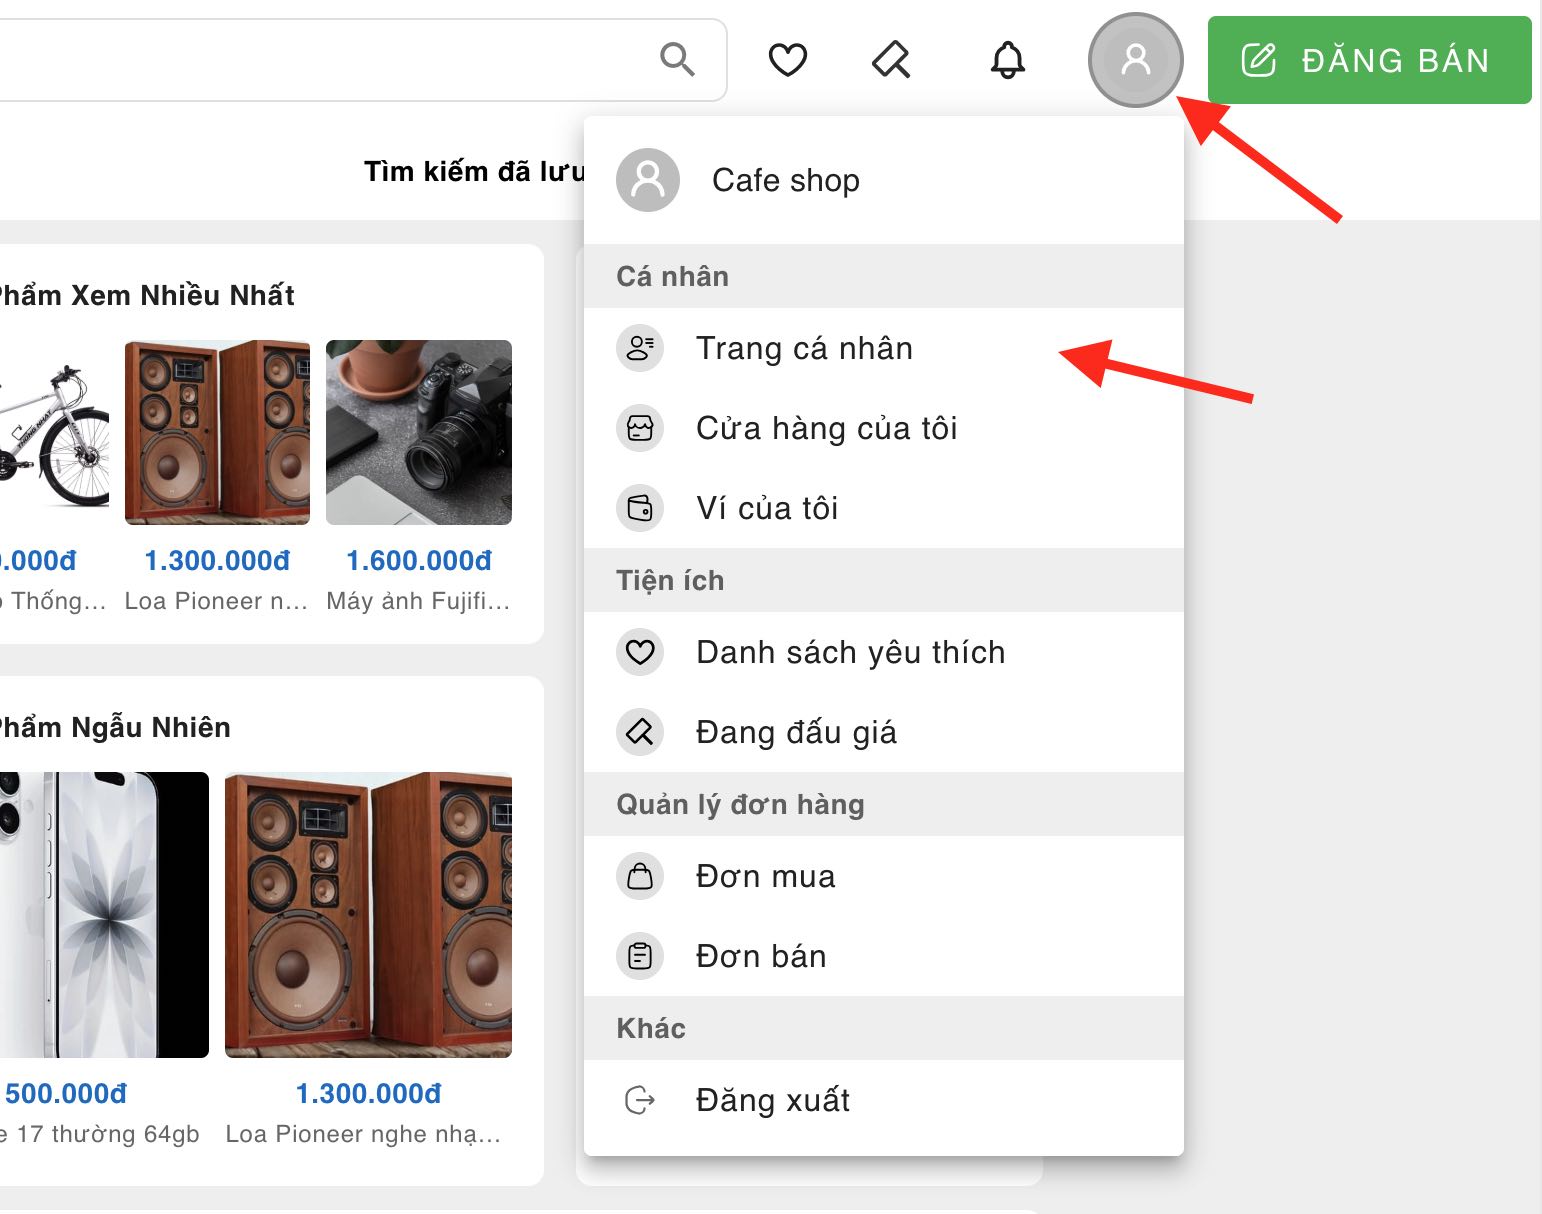
Task: Click the Cửa hàng của tôi store icon
Action: coord(640,428)
